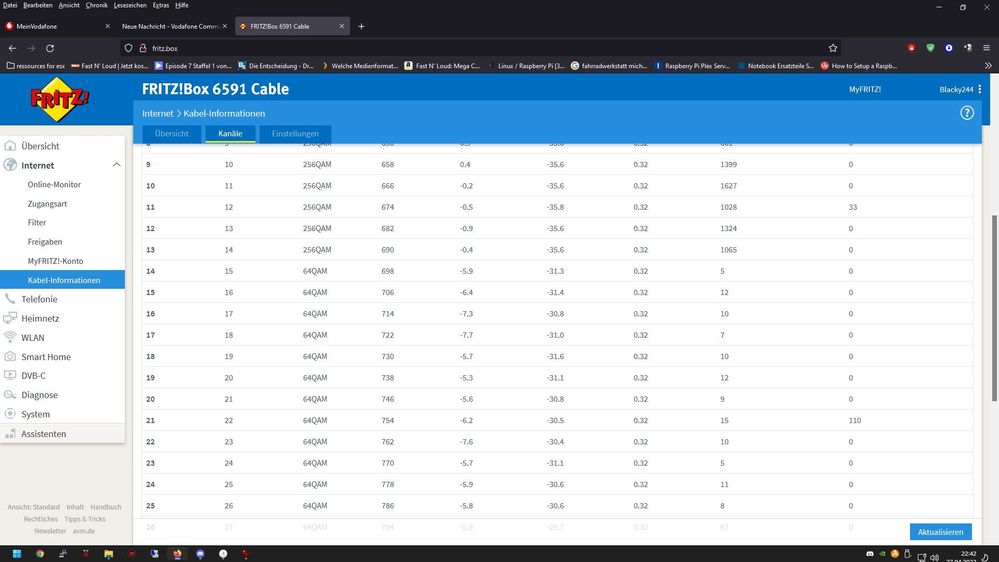Open a new tab with plus icon
The width and height of the screenshot is (999, 562).
(361, 26)
